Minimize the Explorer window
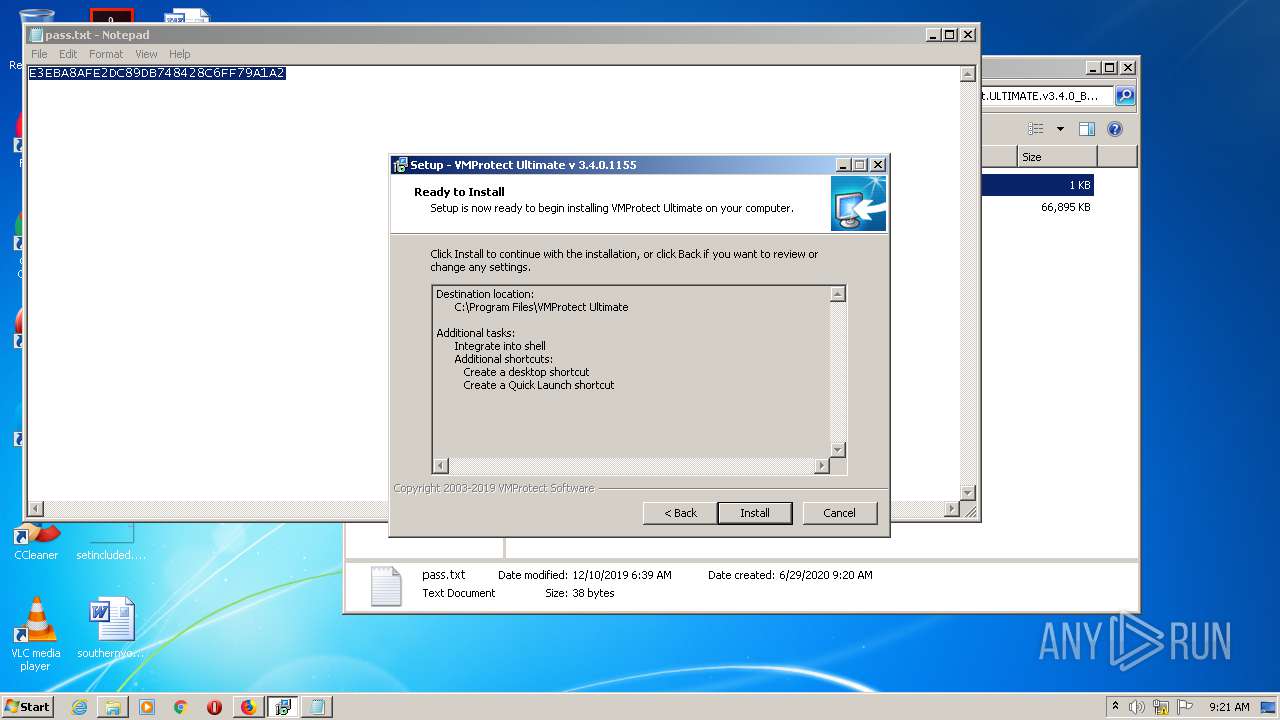Viewport: 1280px width, 720px height. click(1093, 68)
